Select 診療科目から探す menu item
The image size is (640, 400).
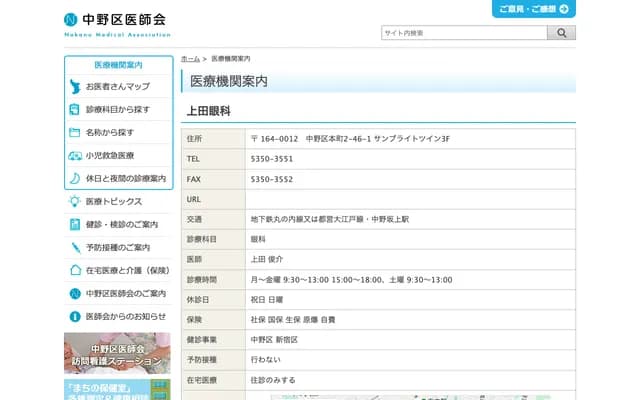tap(118, 109)
